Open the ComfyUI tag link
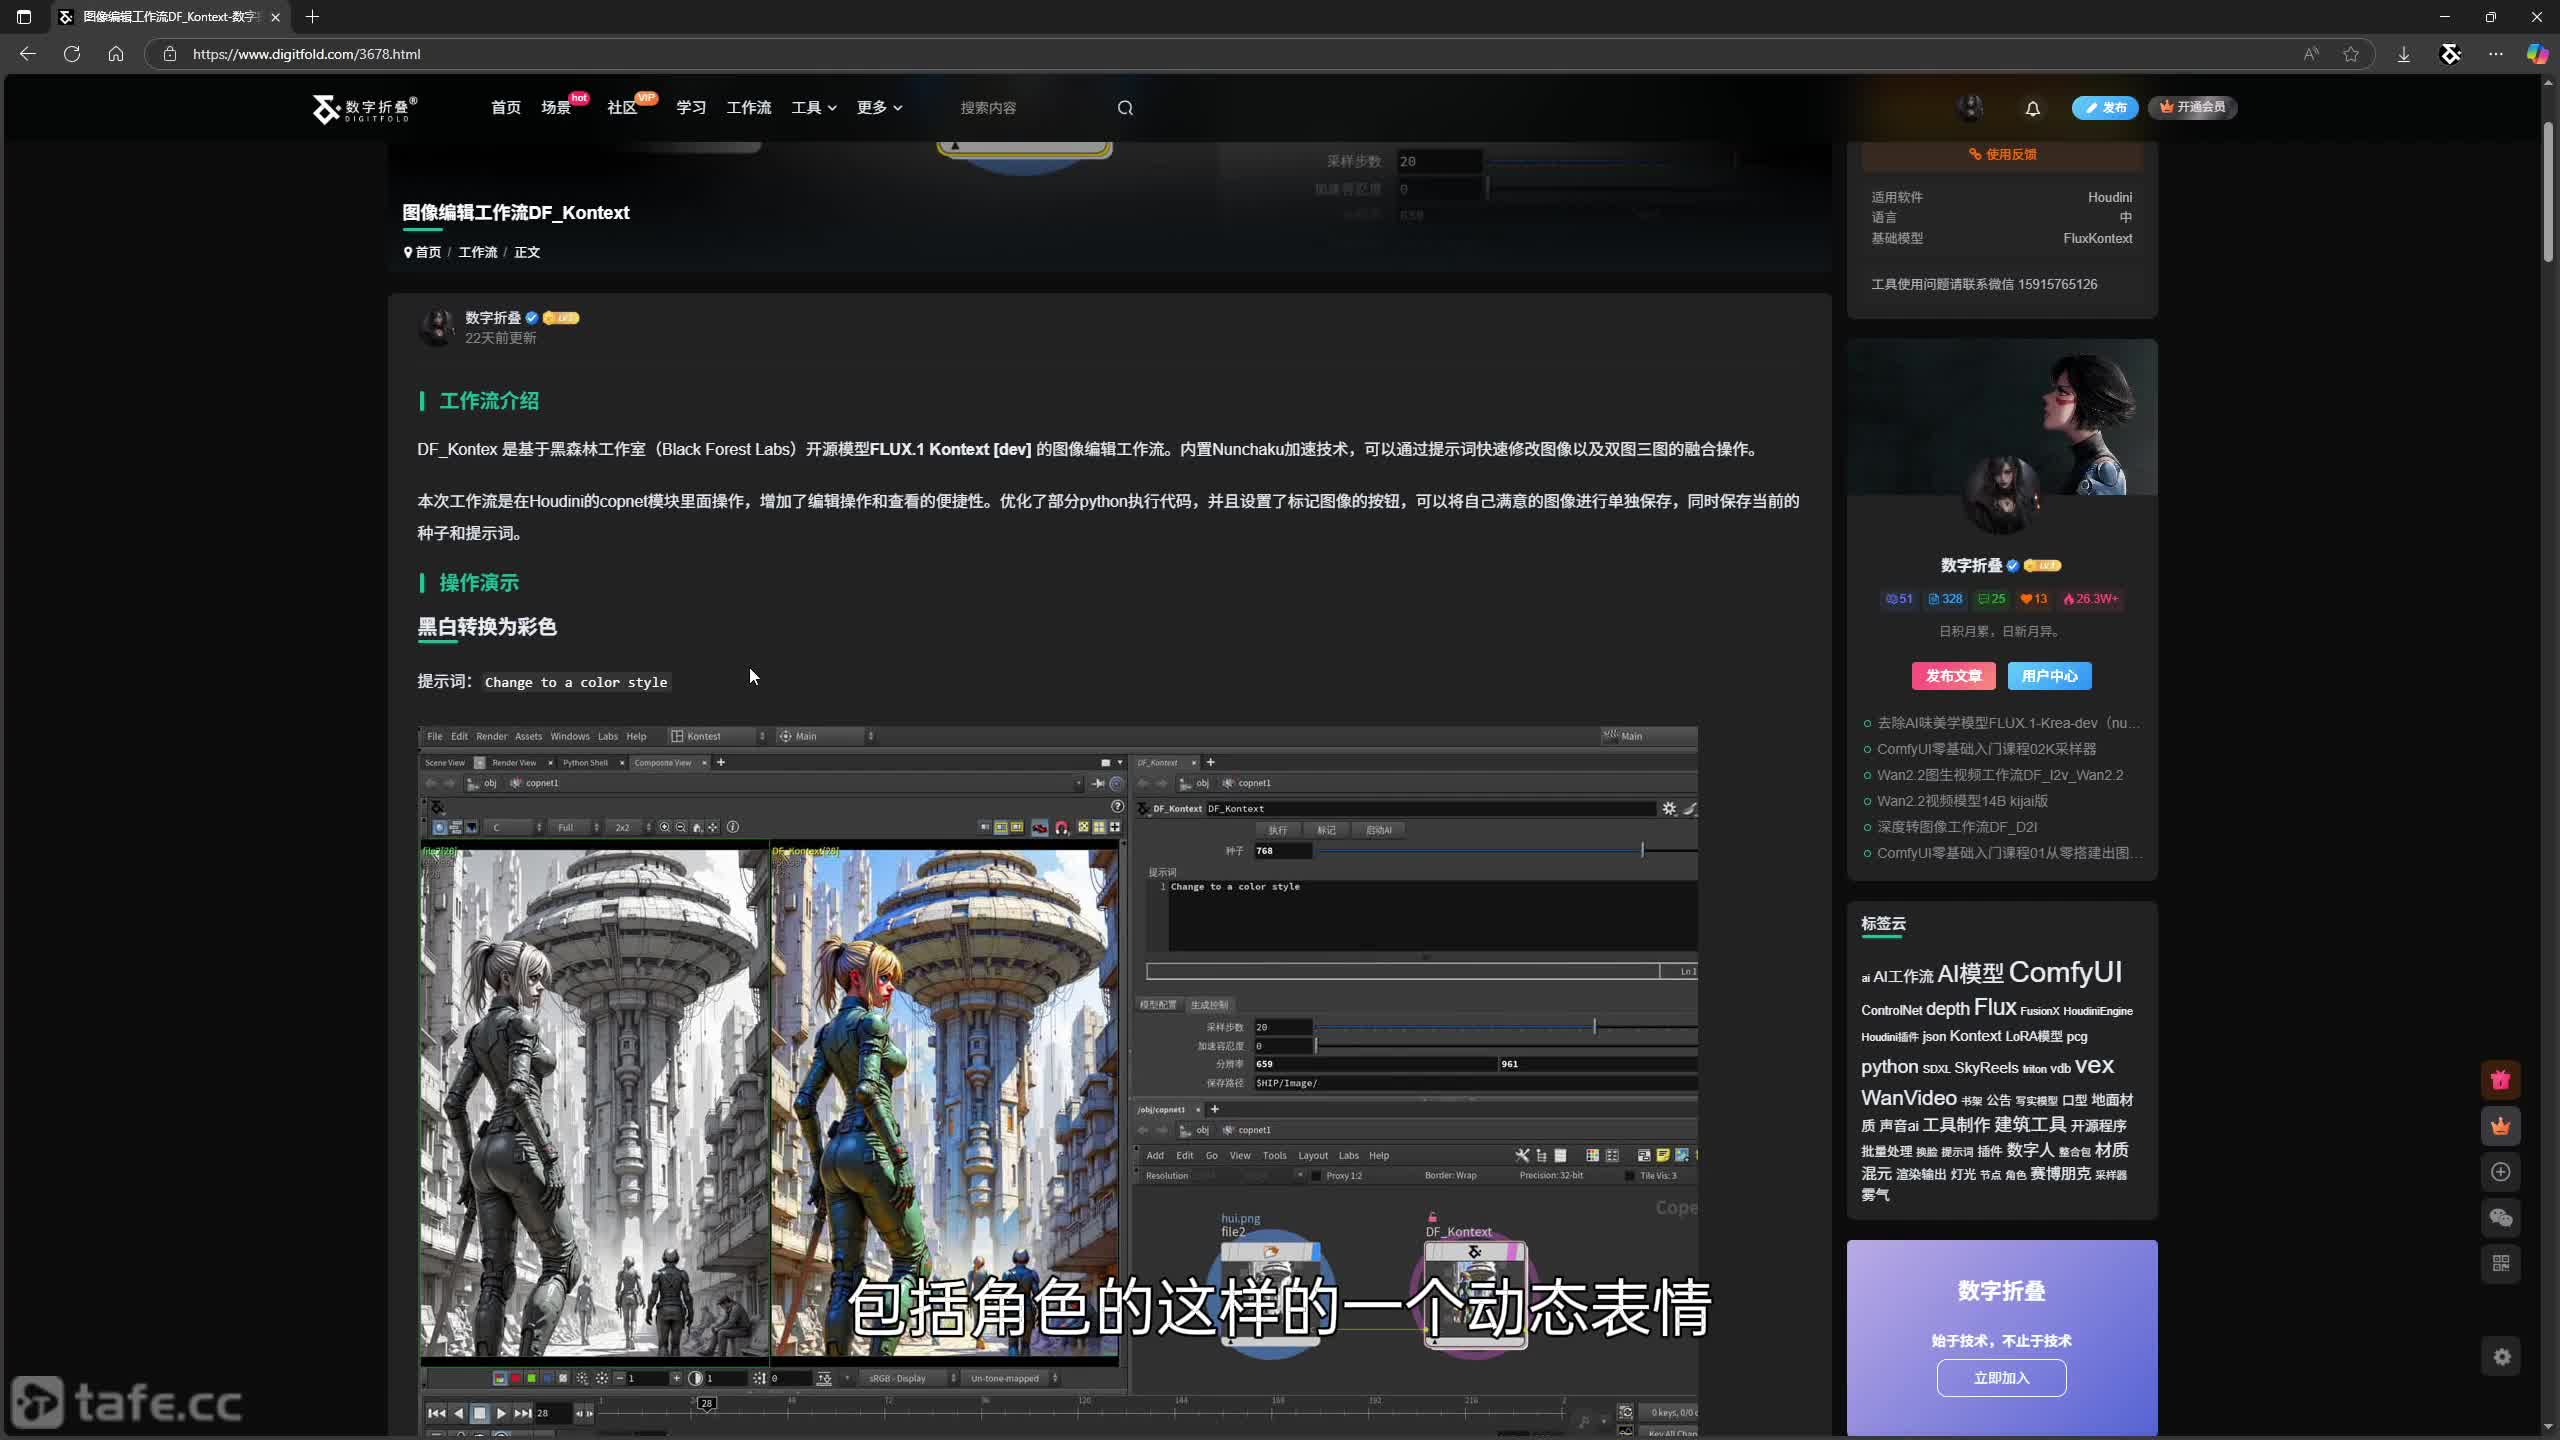Image resolution: width=2560 pixels, height=1440 pixels. tap(2065, 972)
